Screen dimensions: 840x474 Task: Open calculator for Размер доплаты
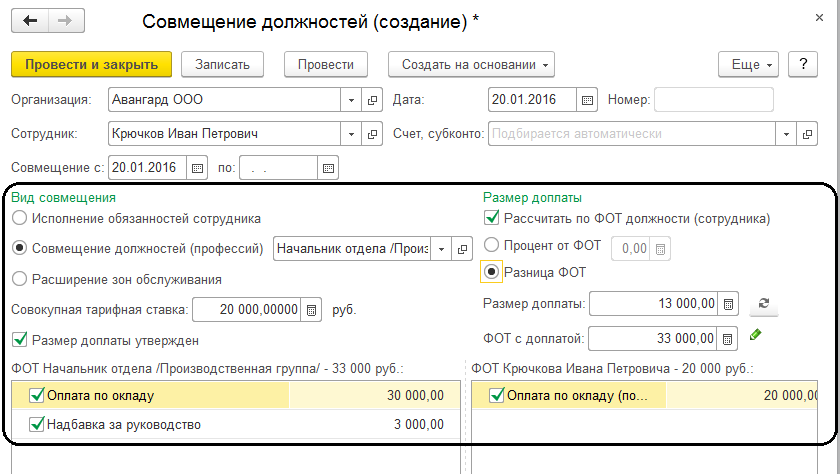(x=728, y=304)
